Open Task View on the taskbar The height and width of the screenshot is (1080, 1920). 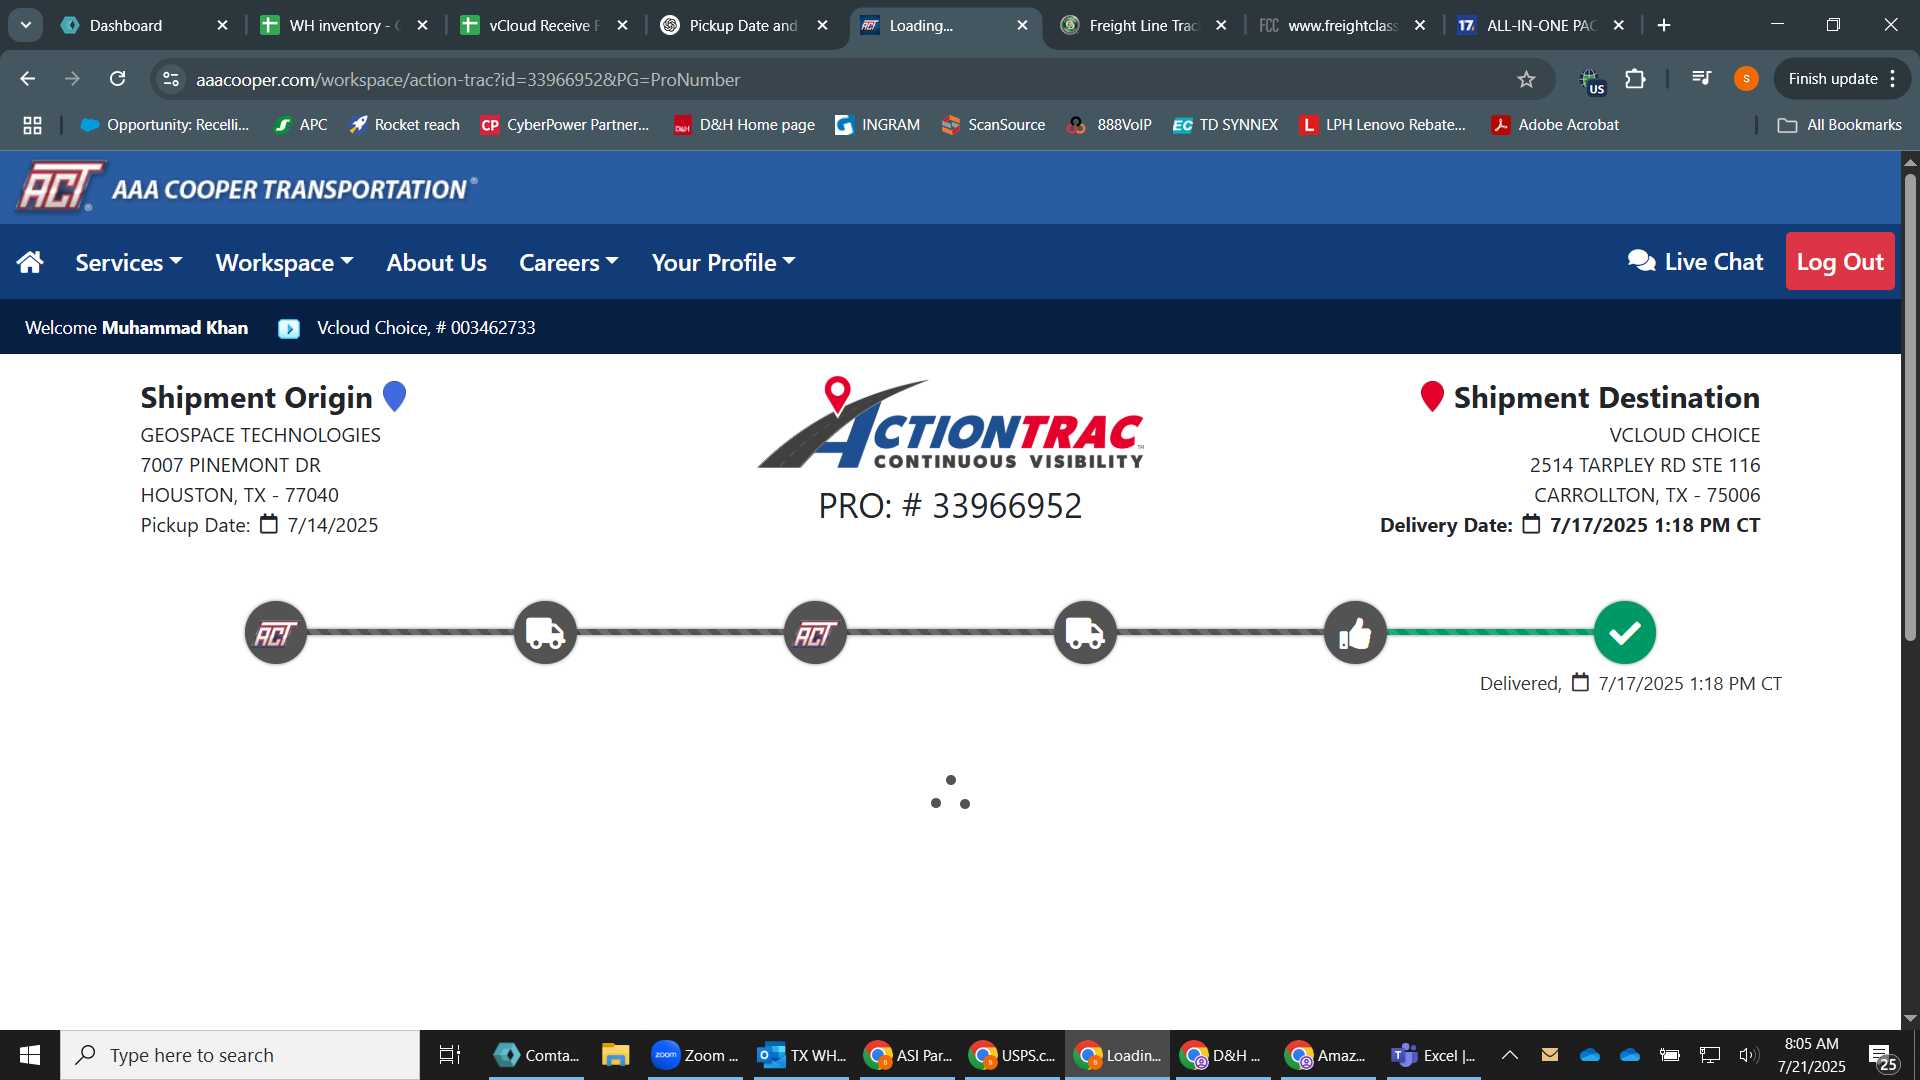coord(450,1055)
